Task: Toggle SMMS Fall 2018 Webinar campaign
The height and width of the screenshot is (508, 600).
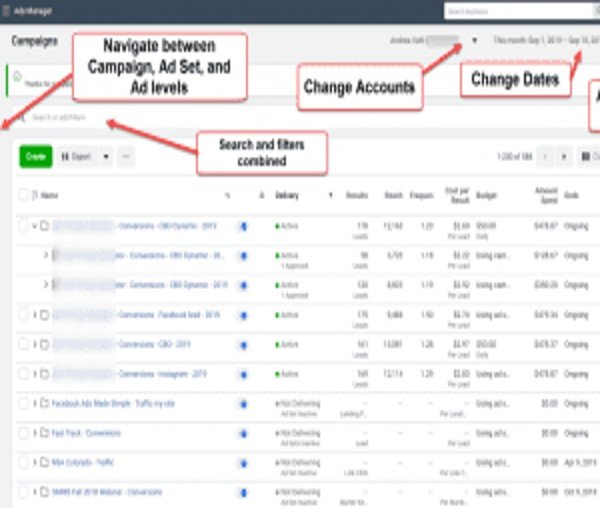Action: click(243, 493)
